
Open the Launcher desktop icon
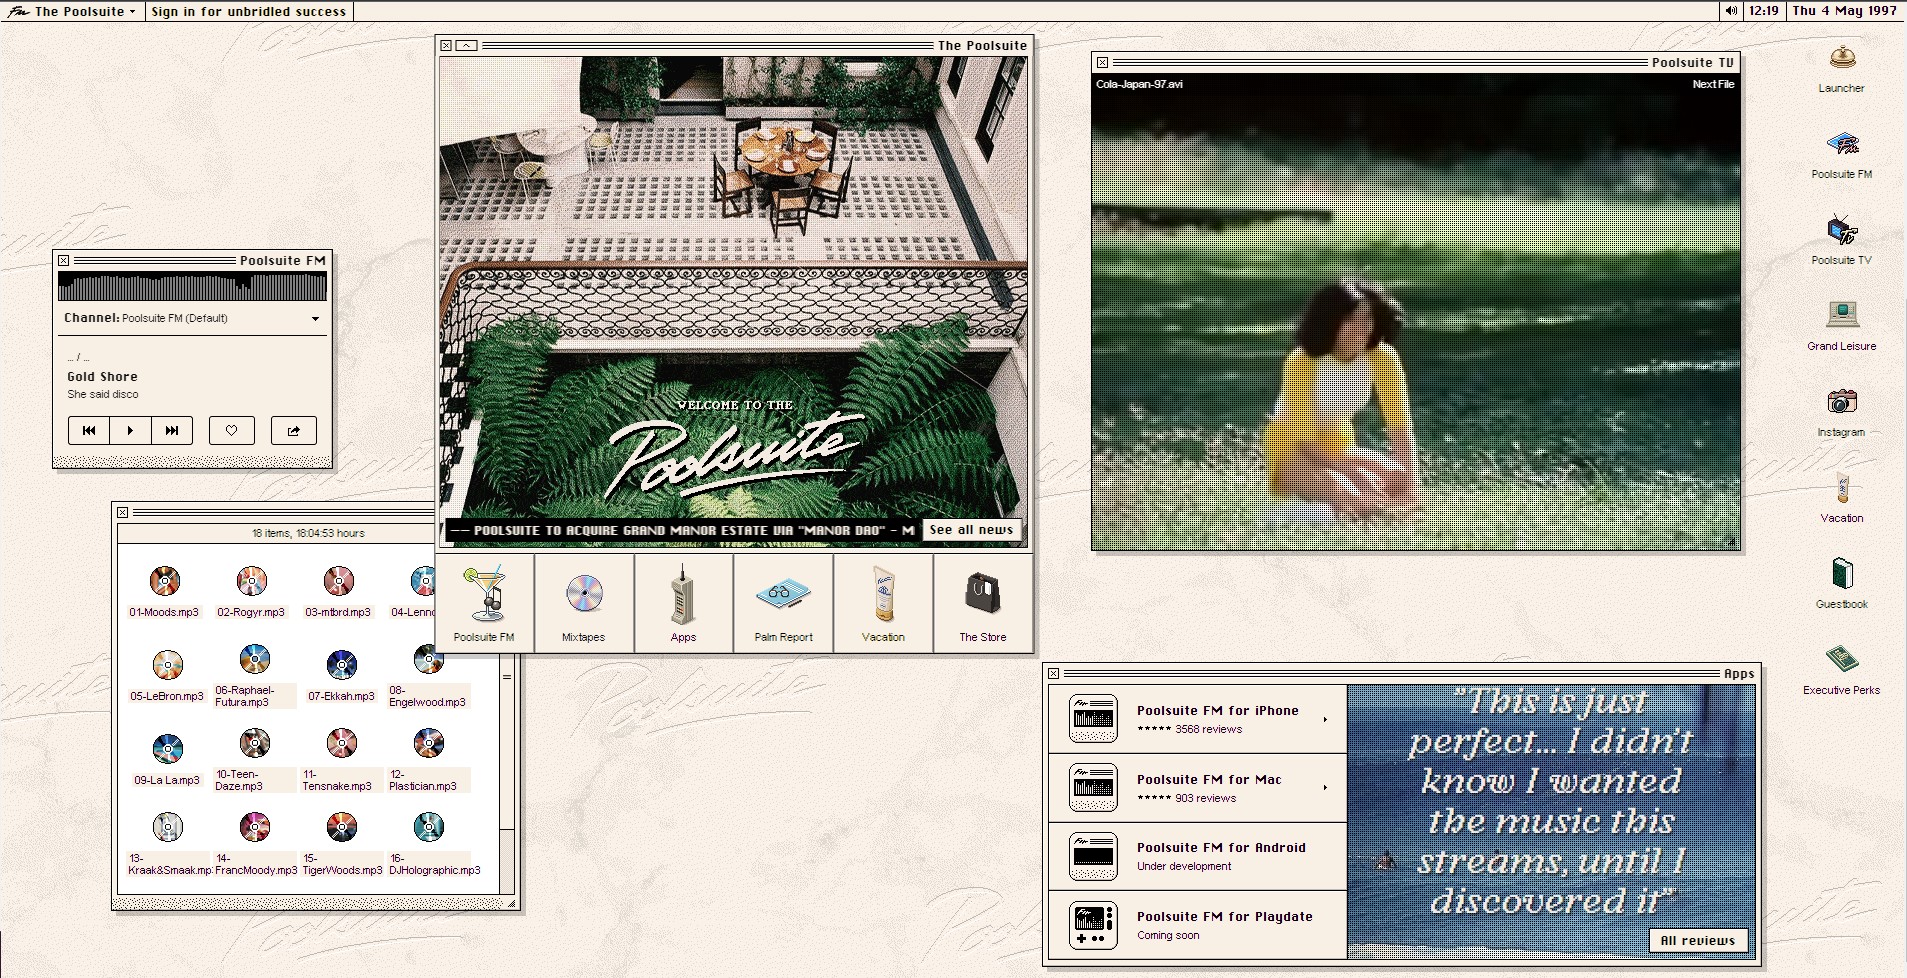[1841, 61]
